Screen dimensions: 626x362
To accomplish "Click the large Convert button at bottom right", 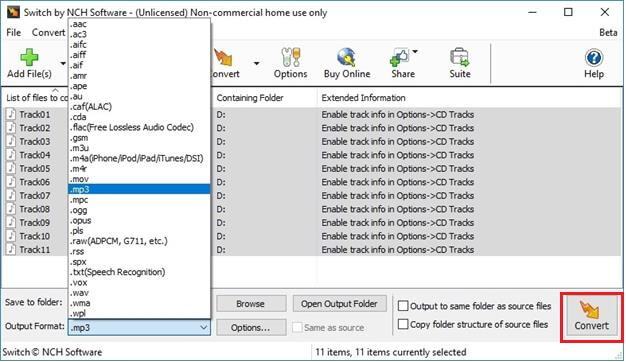I will pyautogui.click(x=591, y=317).
